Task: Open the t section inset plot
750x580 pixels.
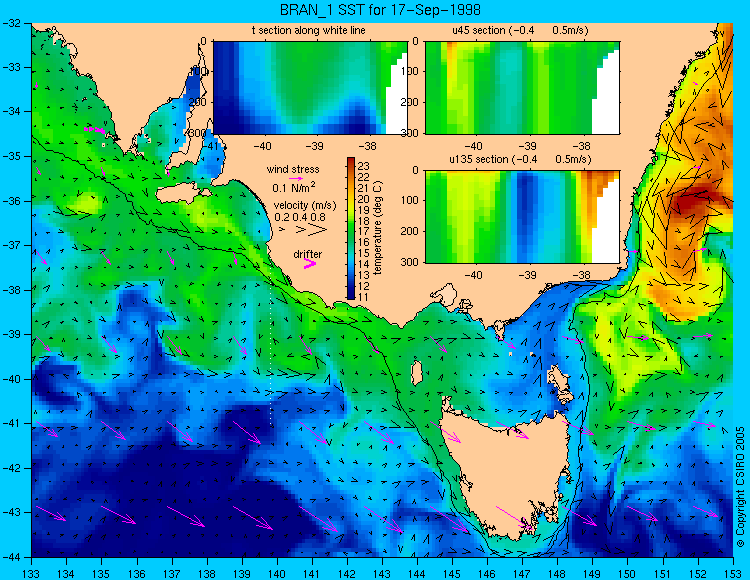Action: coord(310,88)
